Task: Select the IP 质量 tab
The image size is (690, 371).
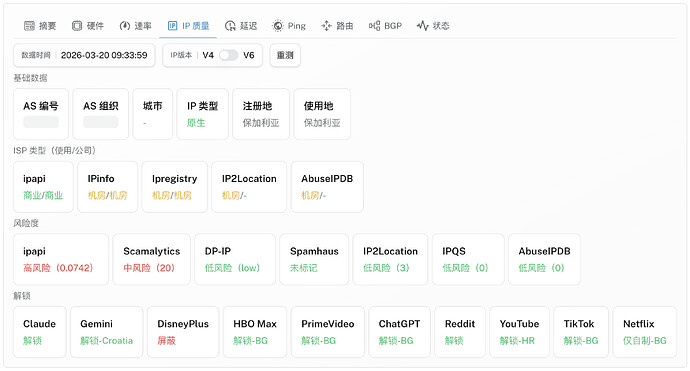Action: pyautogui.click(x=189, y=26)
